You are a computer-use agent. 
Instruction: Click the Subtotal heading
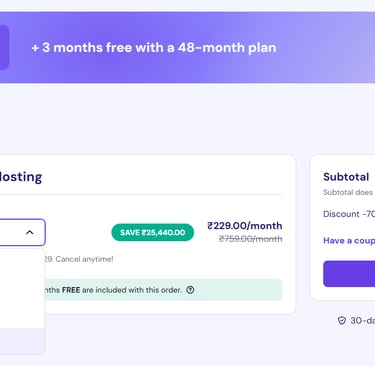pos(346,177)
